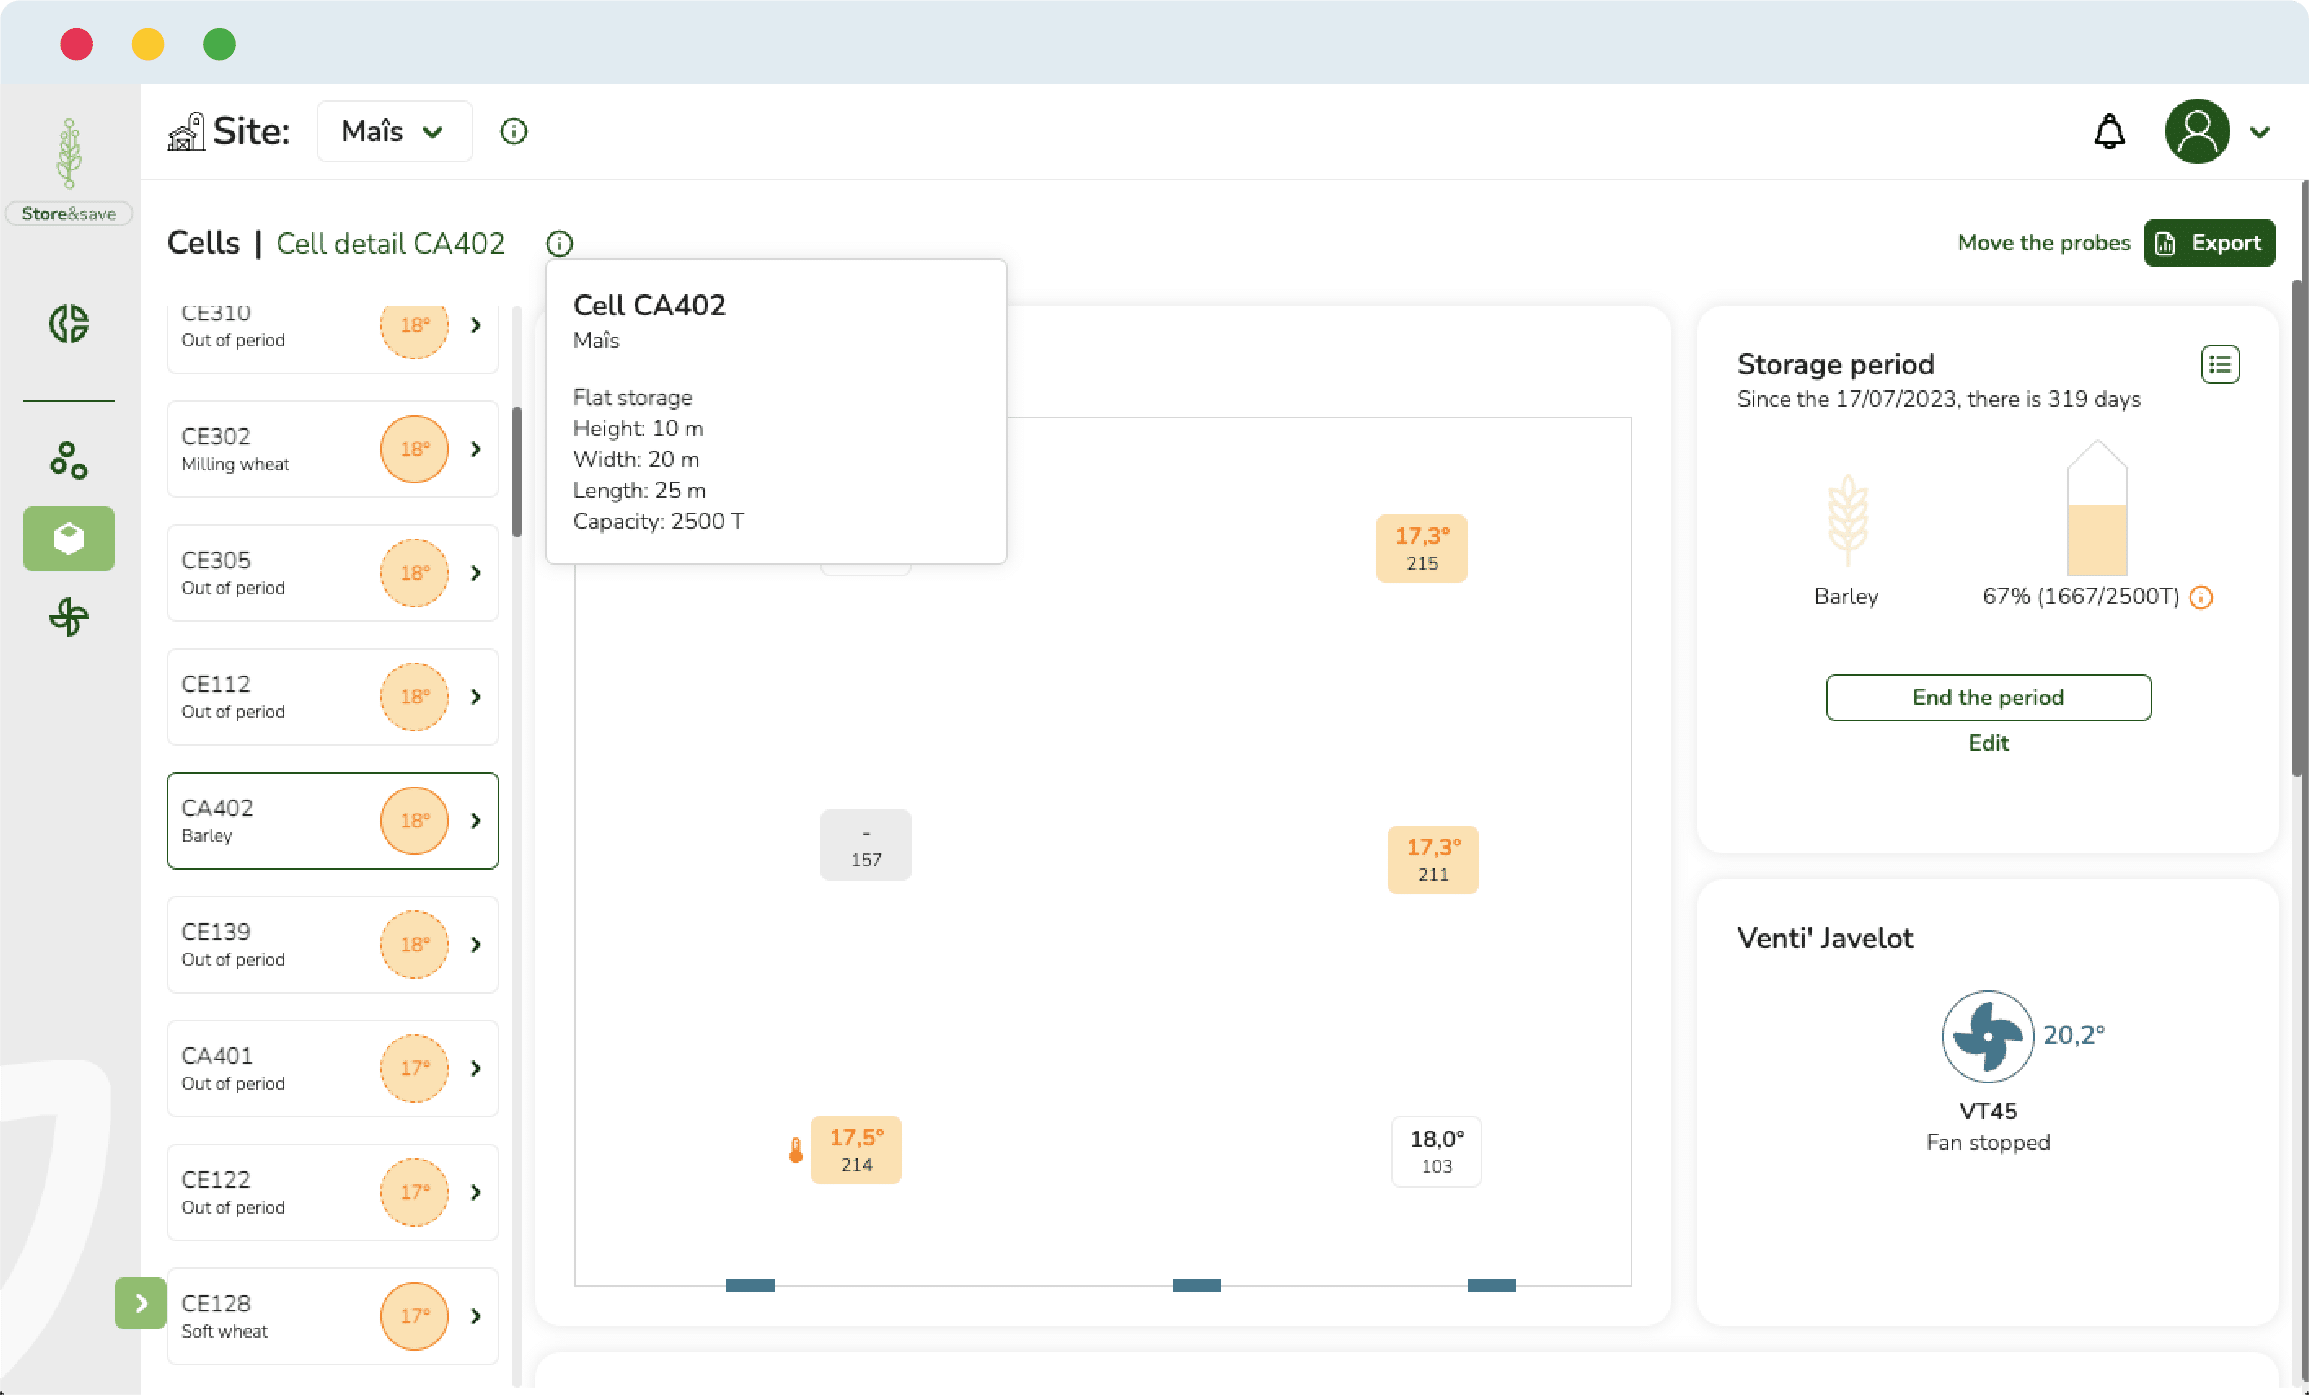Click 20,2° fan temperature value

tap(2074, 1035)
